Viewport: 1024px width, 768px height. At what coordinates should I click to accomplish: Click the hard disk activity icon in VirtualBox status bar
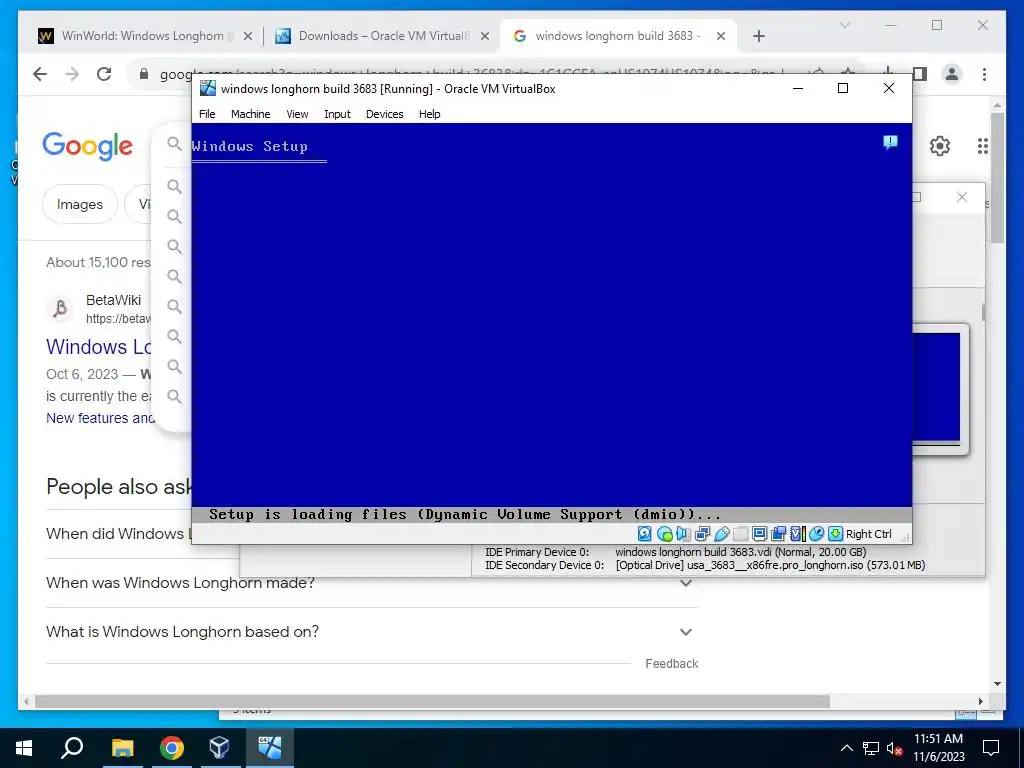[645, 534]
